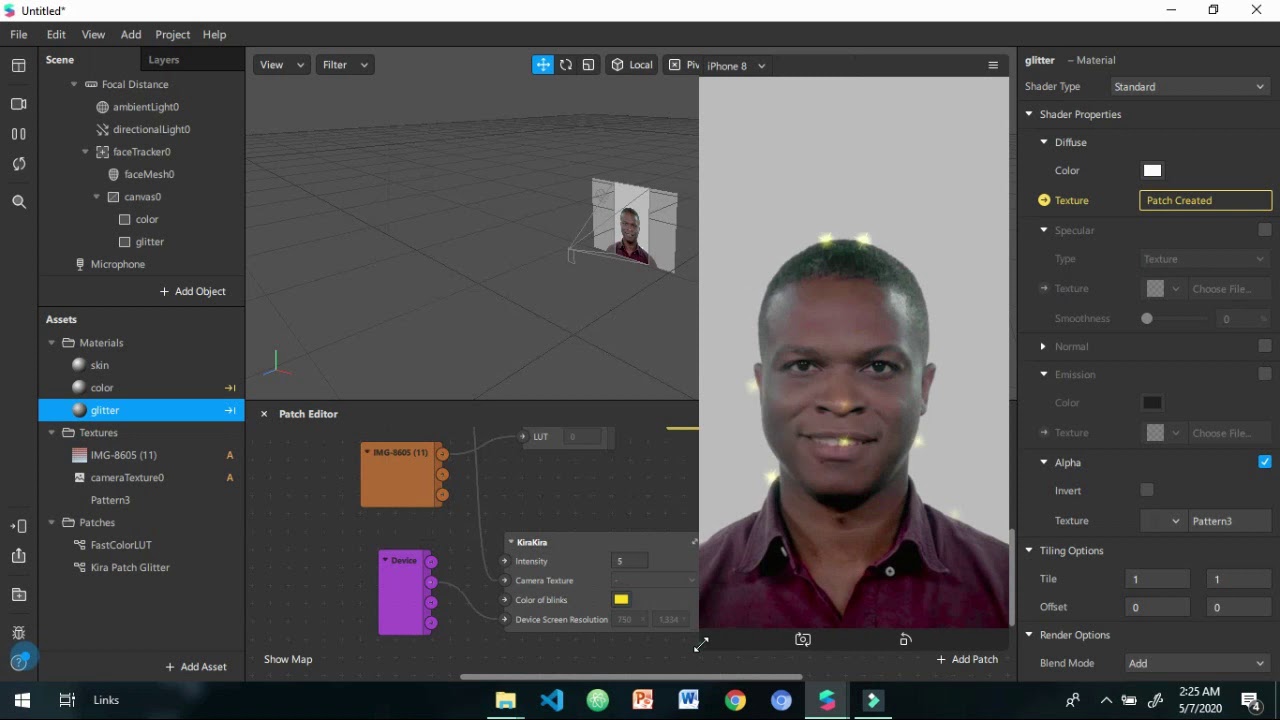
Task: Collapse the faceTracker0 tree node
Action: (85, 152)
